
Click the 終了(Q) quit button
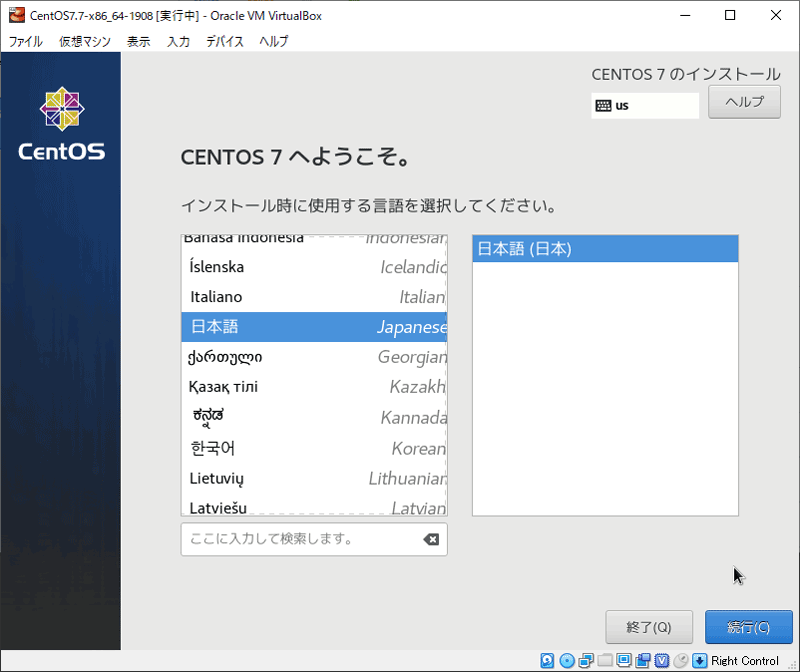(x=649, y=627)
